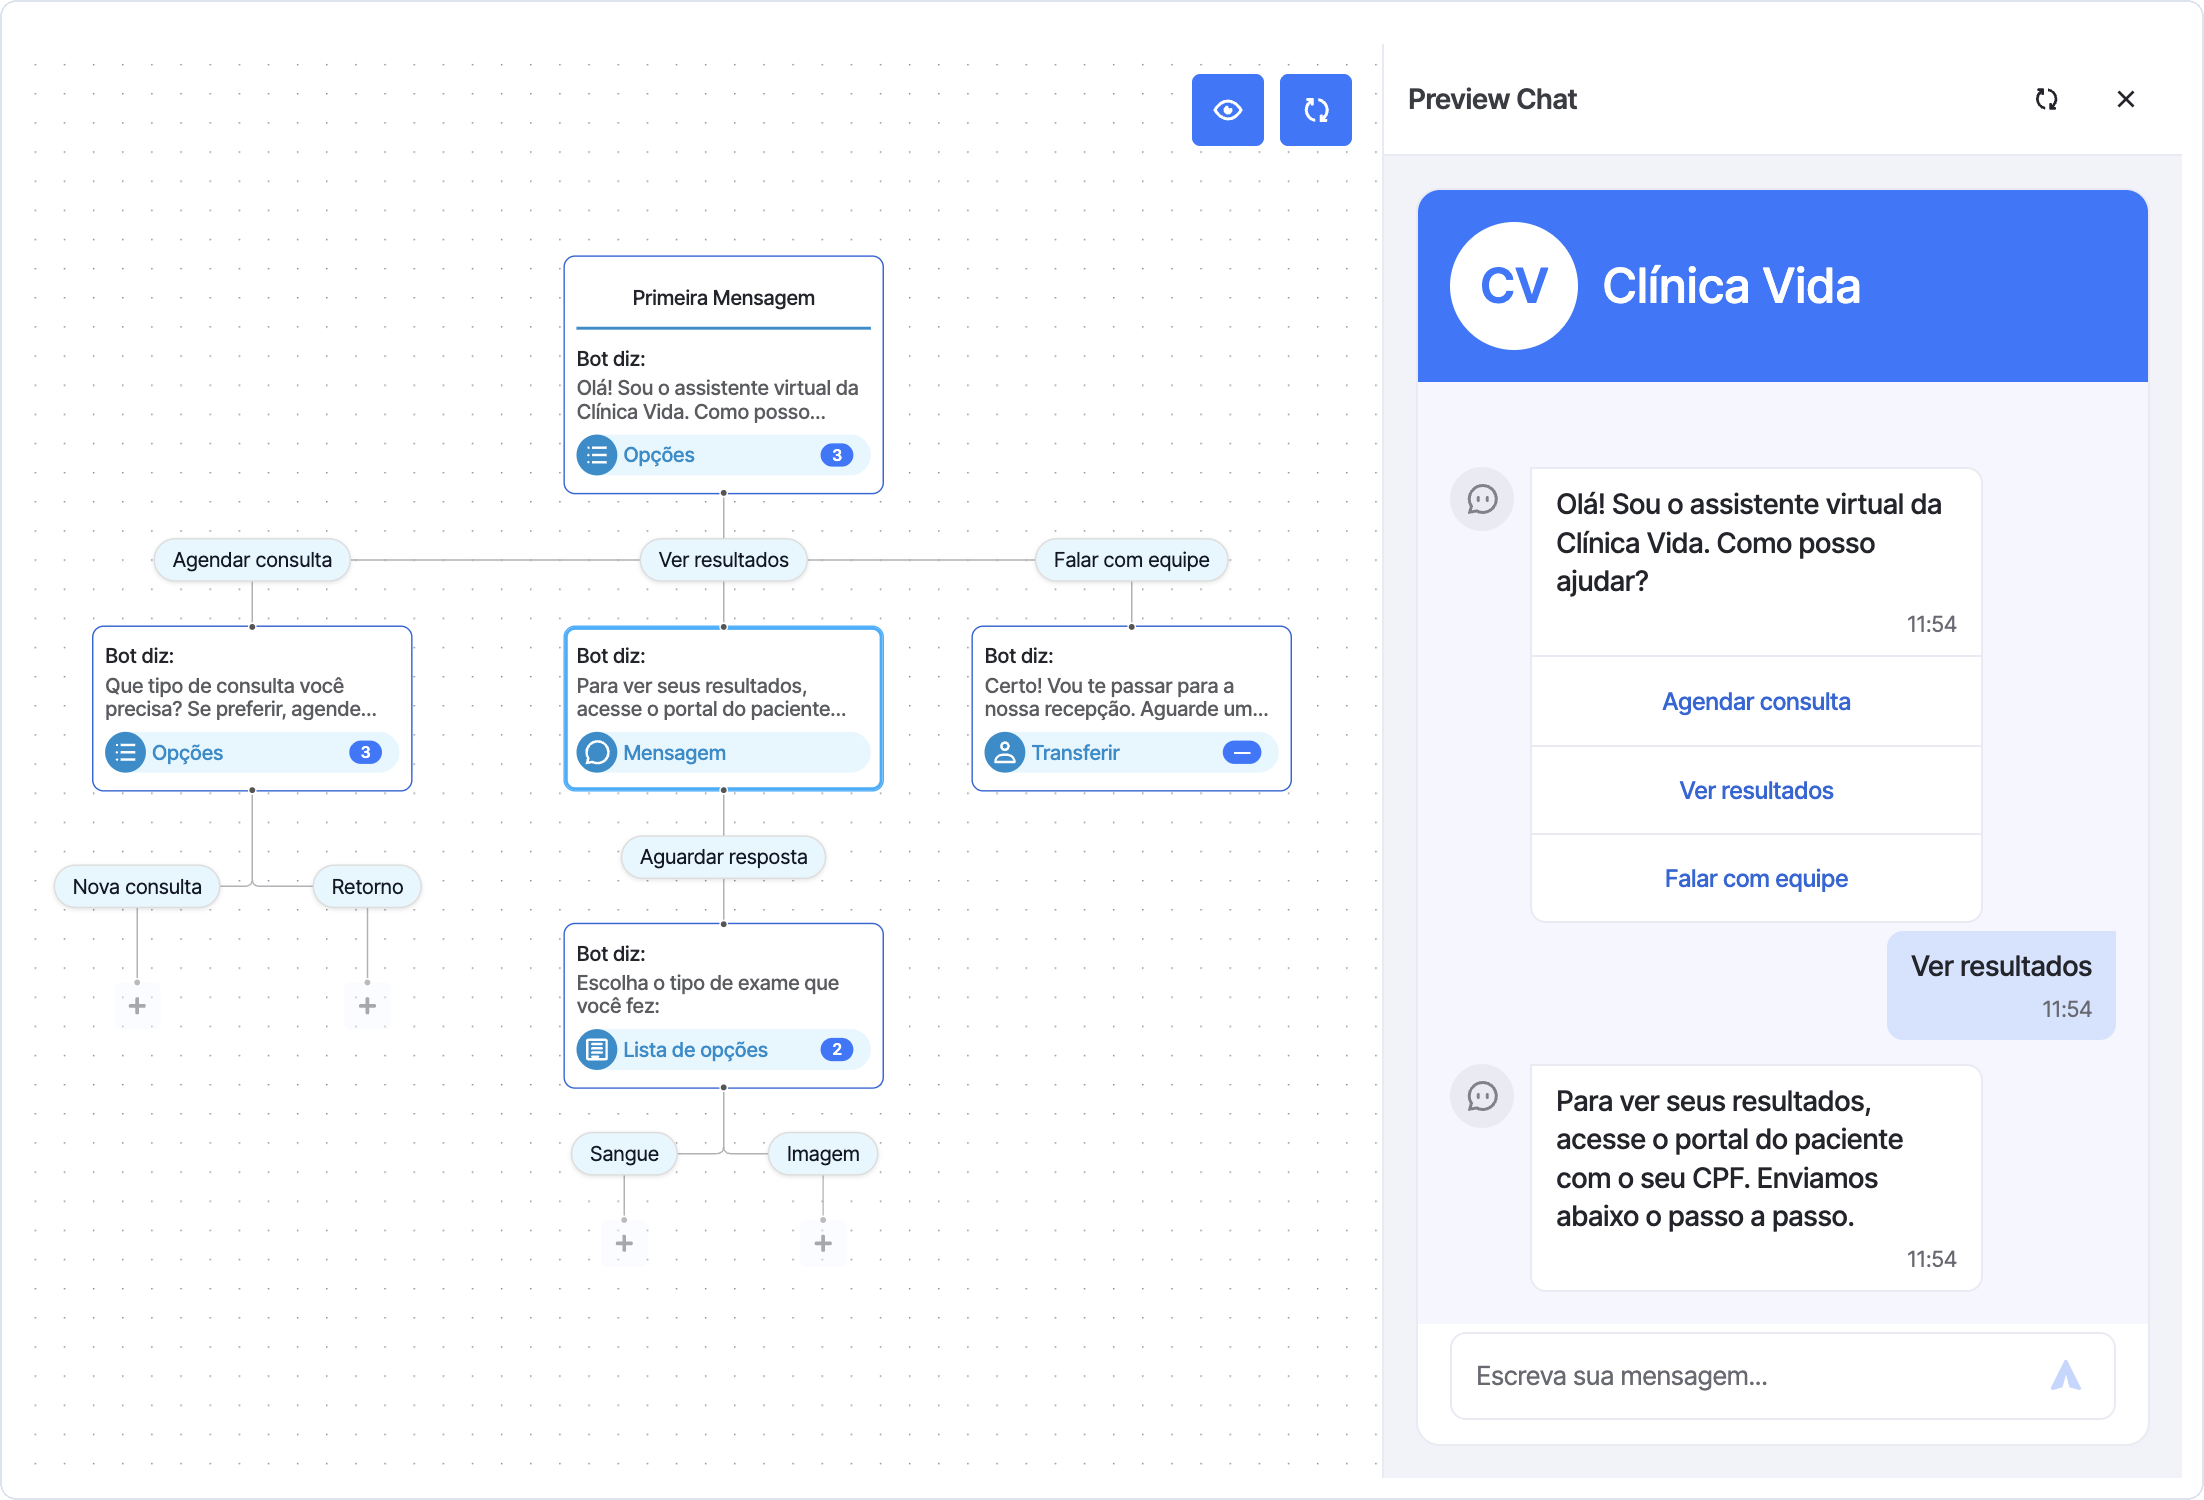The image size is (2204, 1500).
Task: Choose Agendar consulta in the chat preview
Action: point(1756,702)
